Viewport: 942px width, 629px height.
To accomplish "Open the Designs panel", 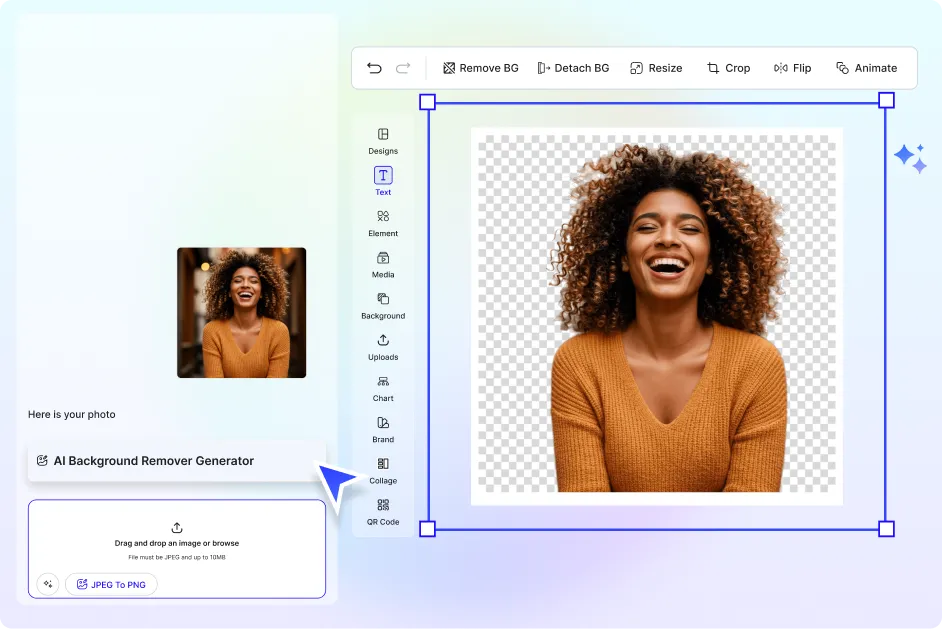I will [x=383, y=141].
